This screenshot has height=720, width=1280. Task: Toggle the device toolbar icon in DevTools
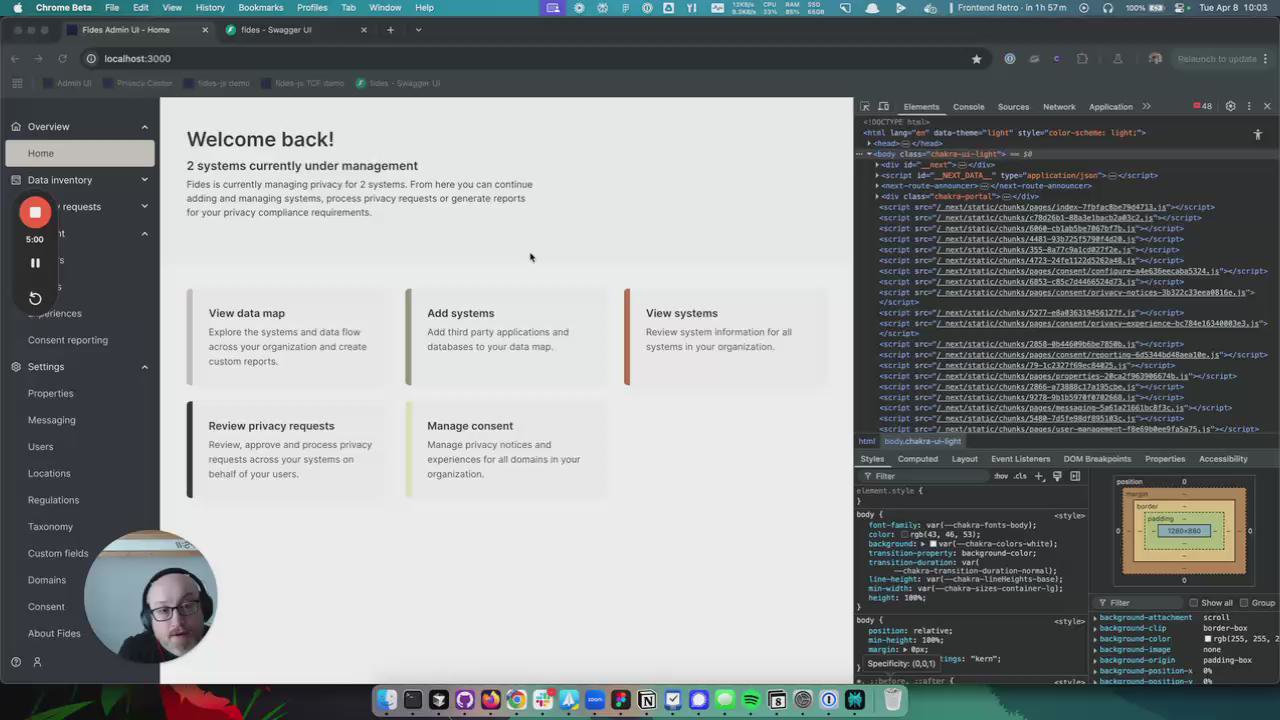pos(884,106)
